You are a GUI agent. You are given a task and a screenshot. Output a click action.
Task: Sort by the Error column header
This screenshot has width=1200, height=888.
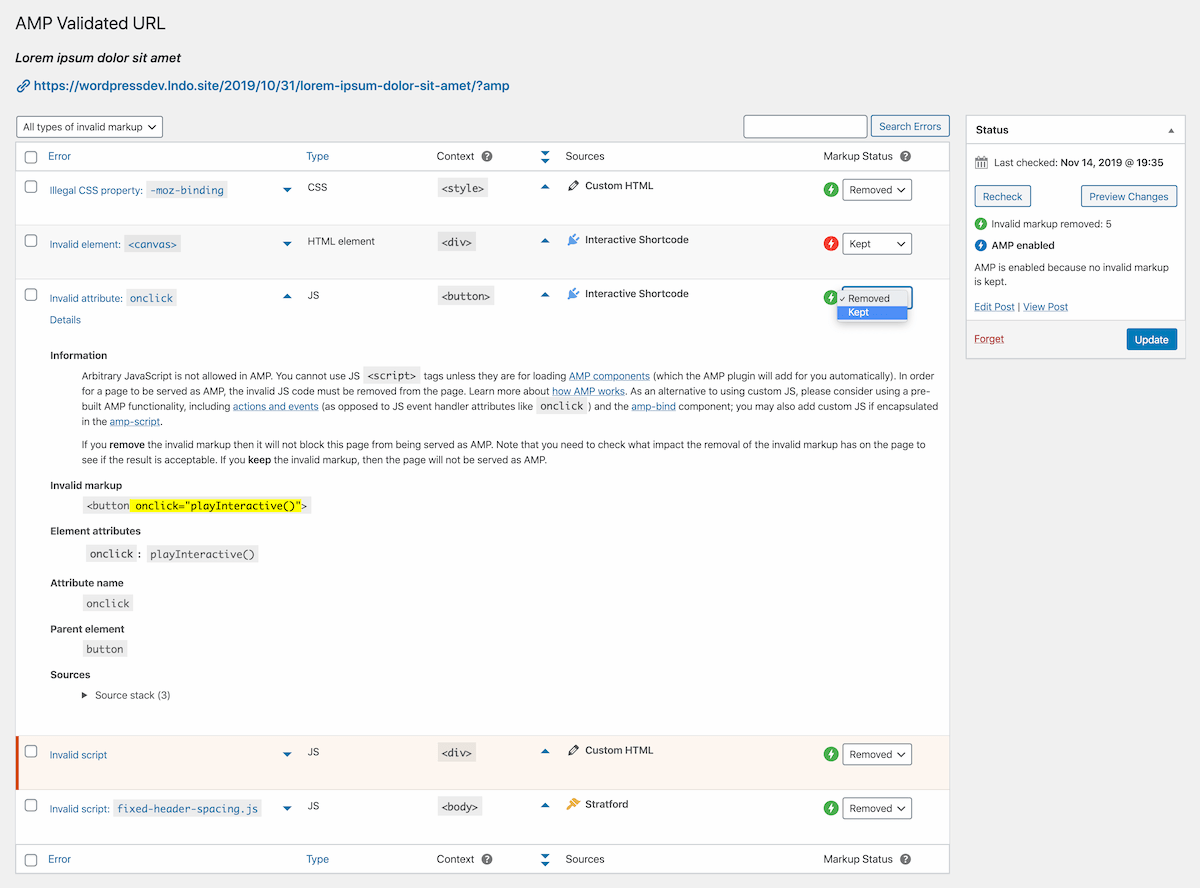point(59,156)
